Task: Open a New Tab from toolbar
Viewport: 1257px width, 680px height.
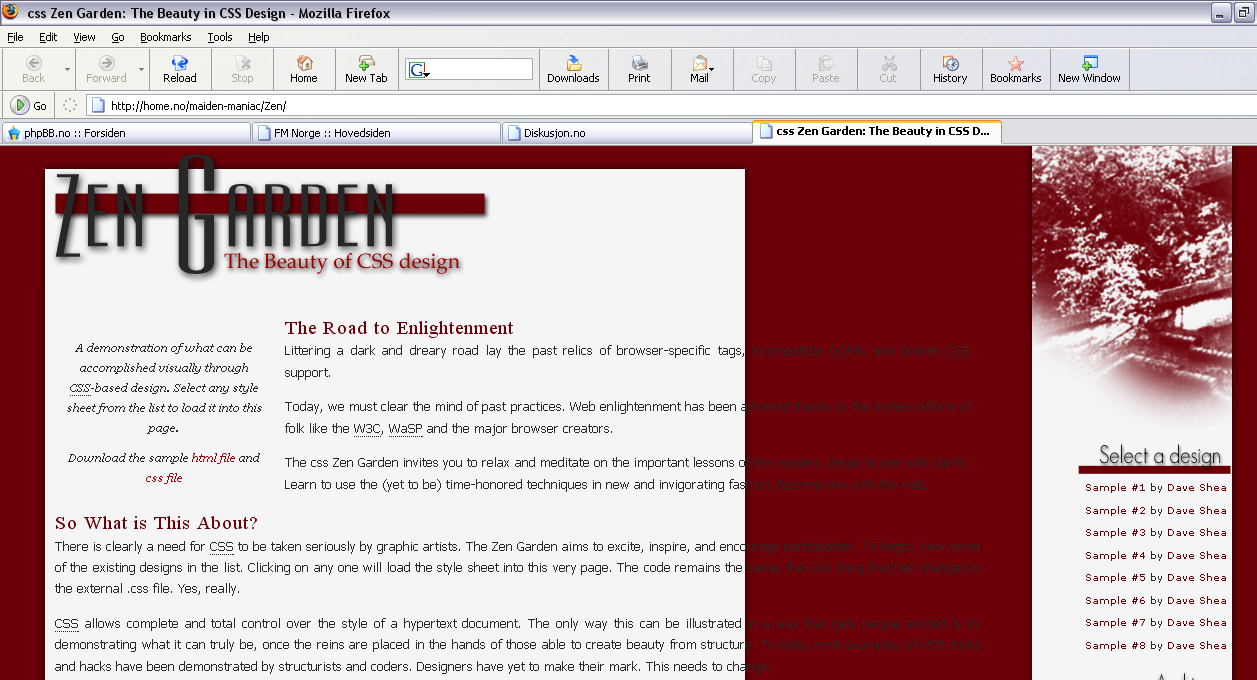Action: click(366, 69)
